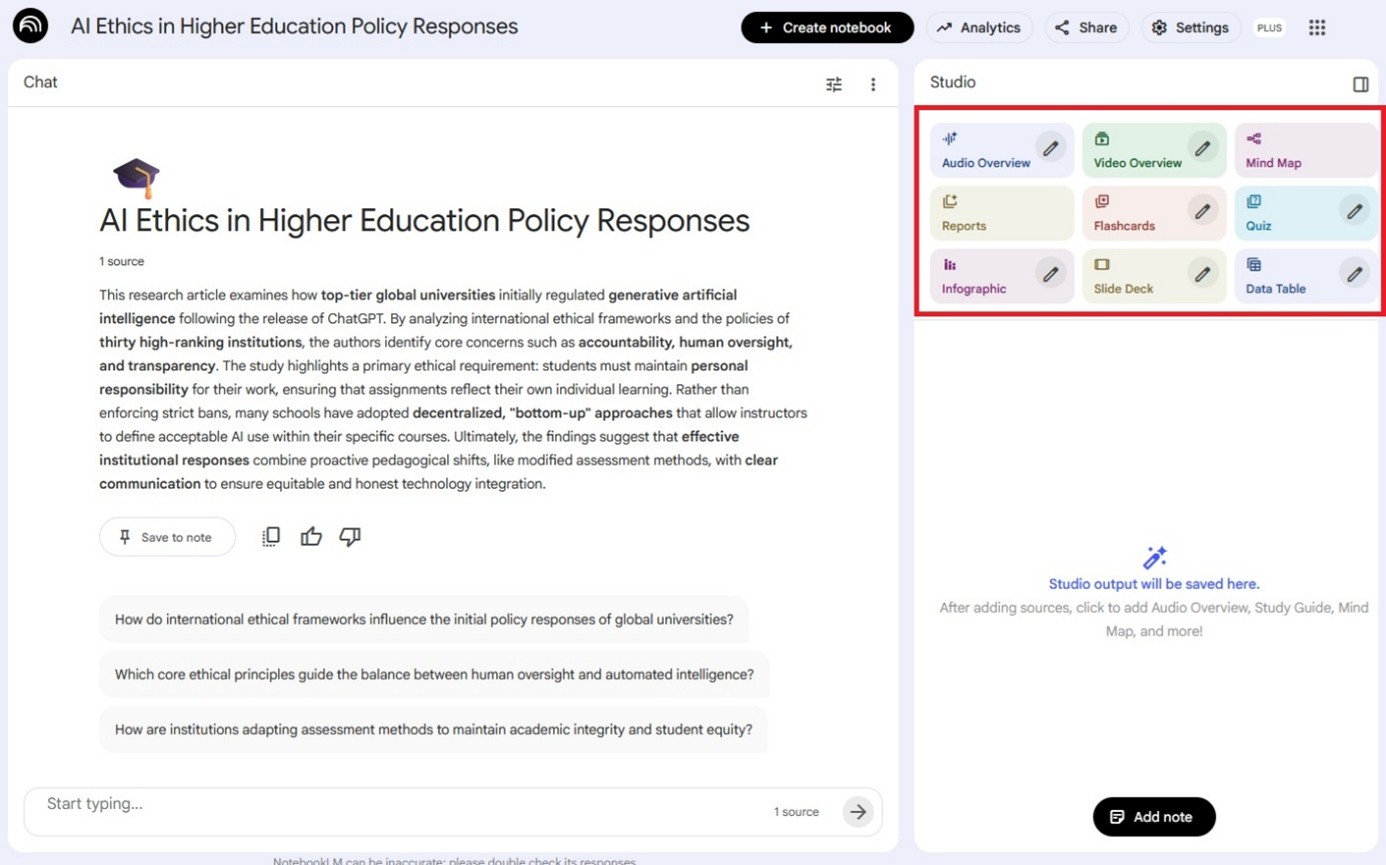Send the message with the arrow button

857,812
